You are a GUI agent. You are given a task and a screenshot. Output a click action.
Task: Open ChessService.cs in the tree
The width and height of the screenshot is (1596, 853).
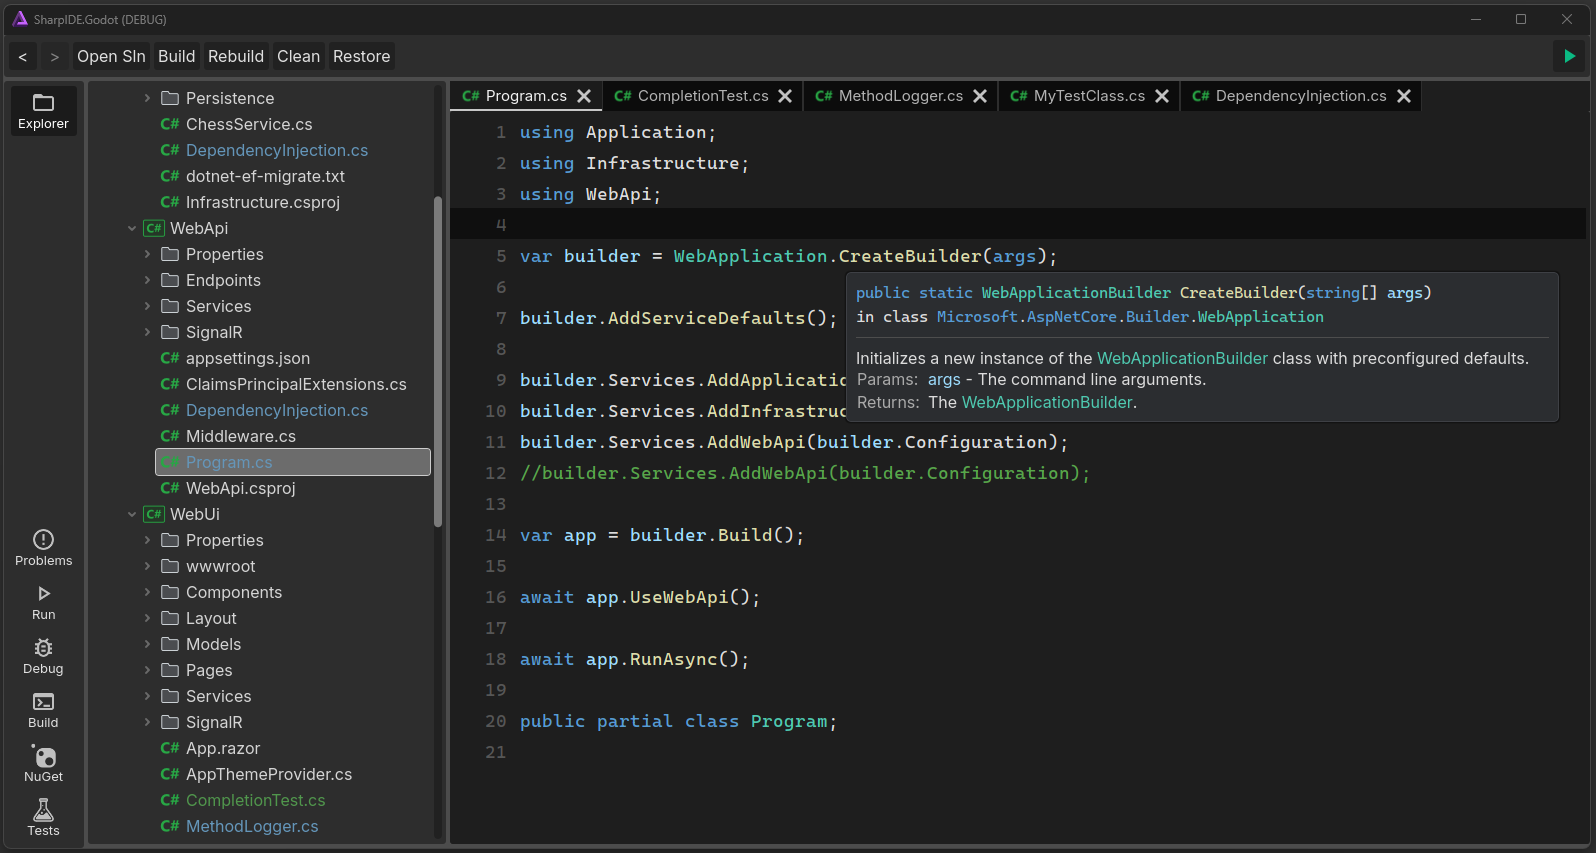click(249, 124)
